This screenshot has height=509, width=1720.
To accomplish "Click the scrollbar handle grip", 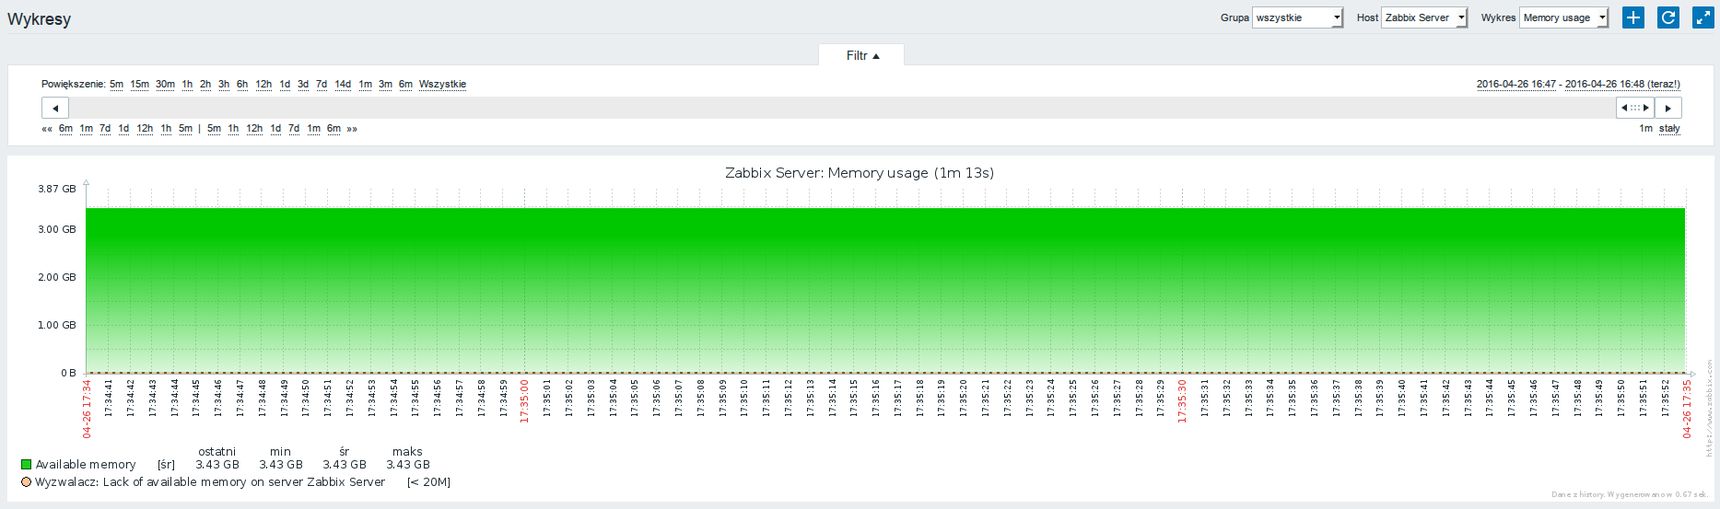I will click(1635, 108).
